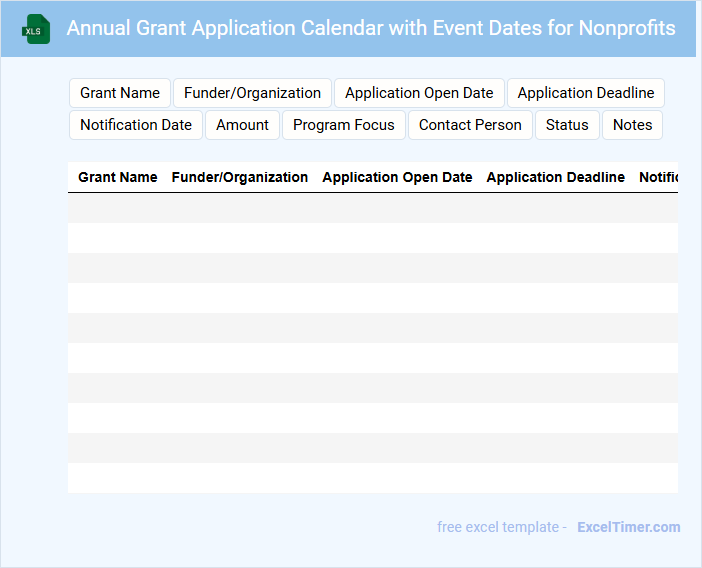Click the Application Deadline tag
The height and width of the screenshot is (568, 702).
[x=585, y=93]
